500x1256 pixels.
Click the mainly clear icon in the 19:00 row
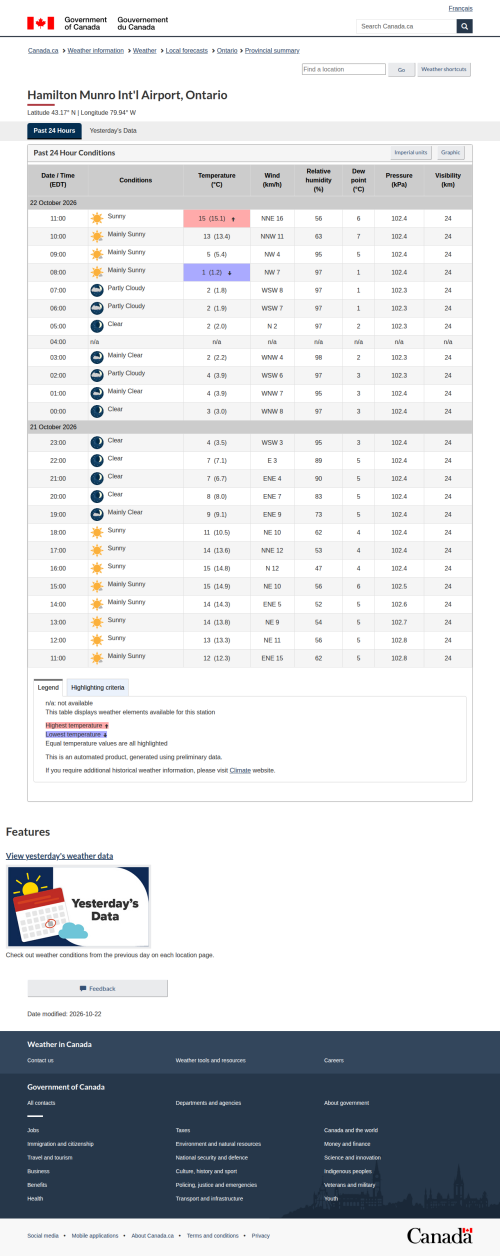[x=97, y=514]
